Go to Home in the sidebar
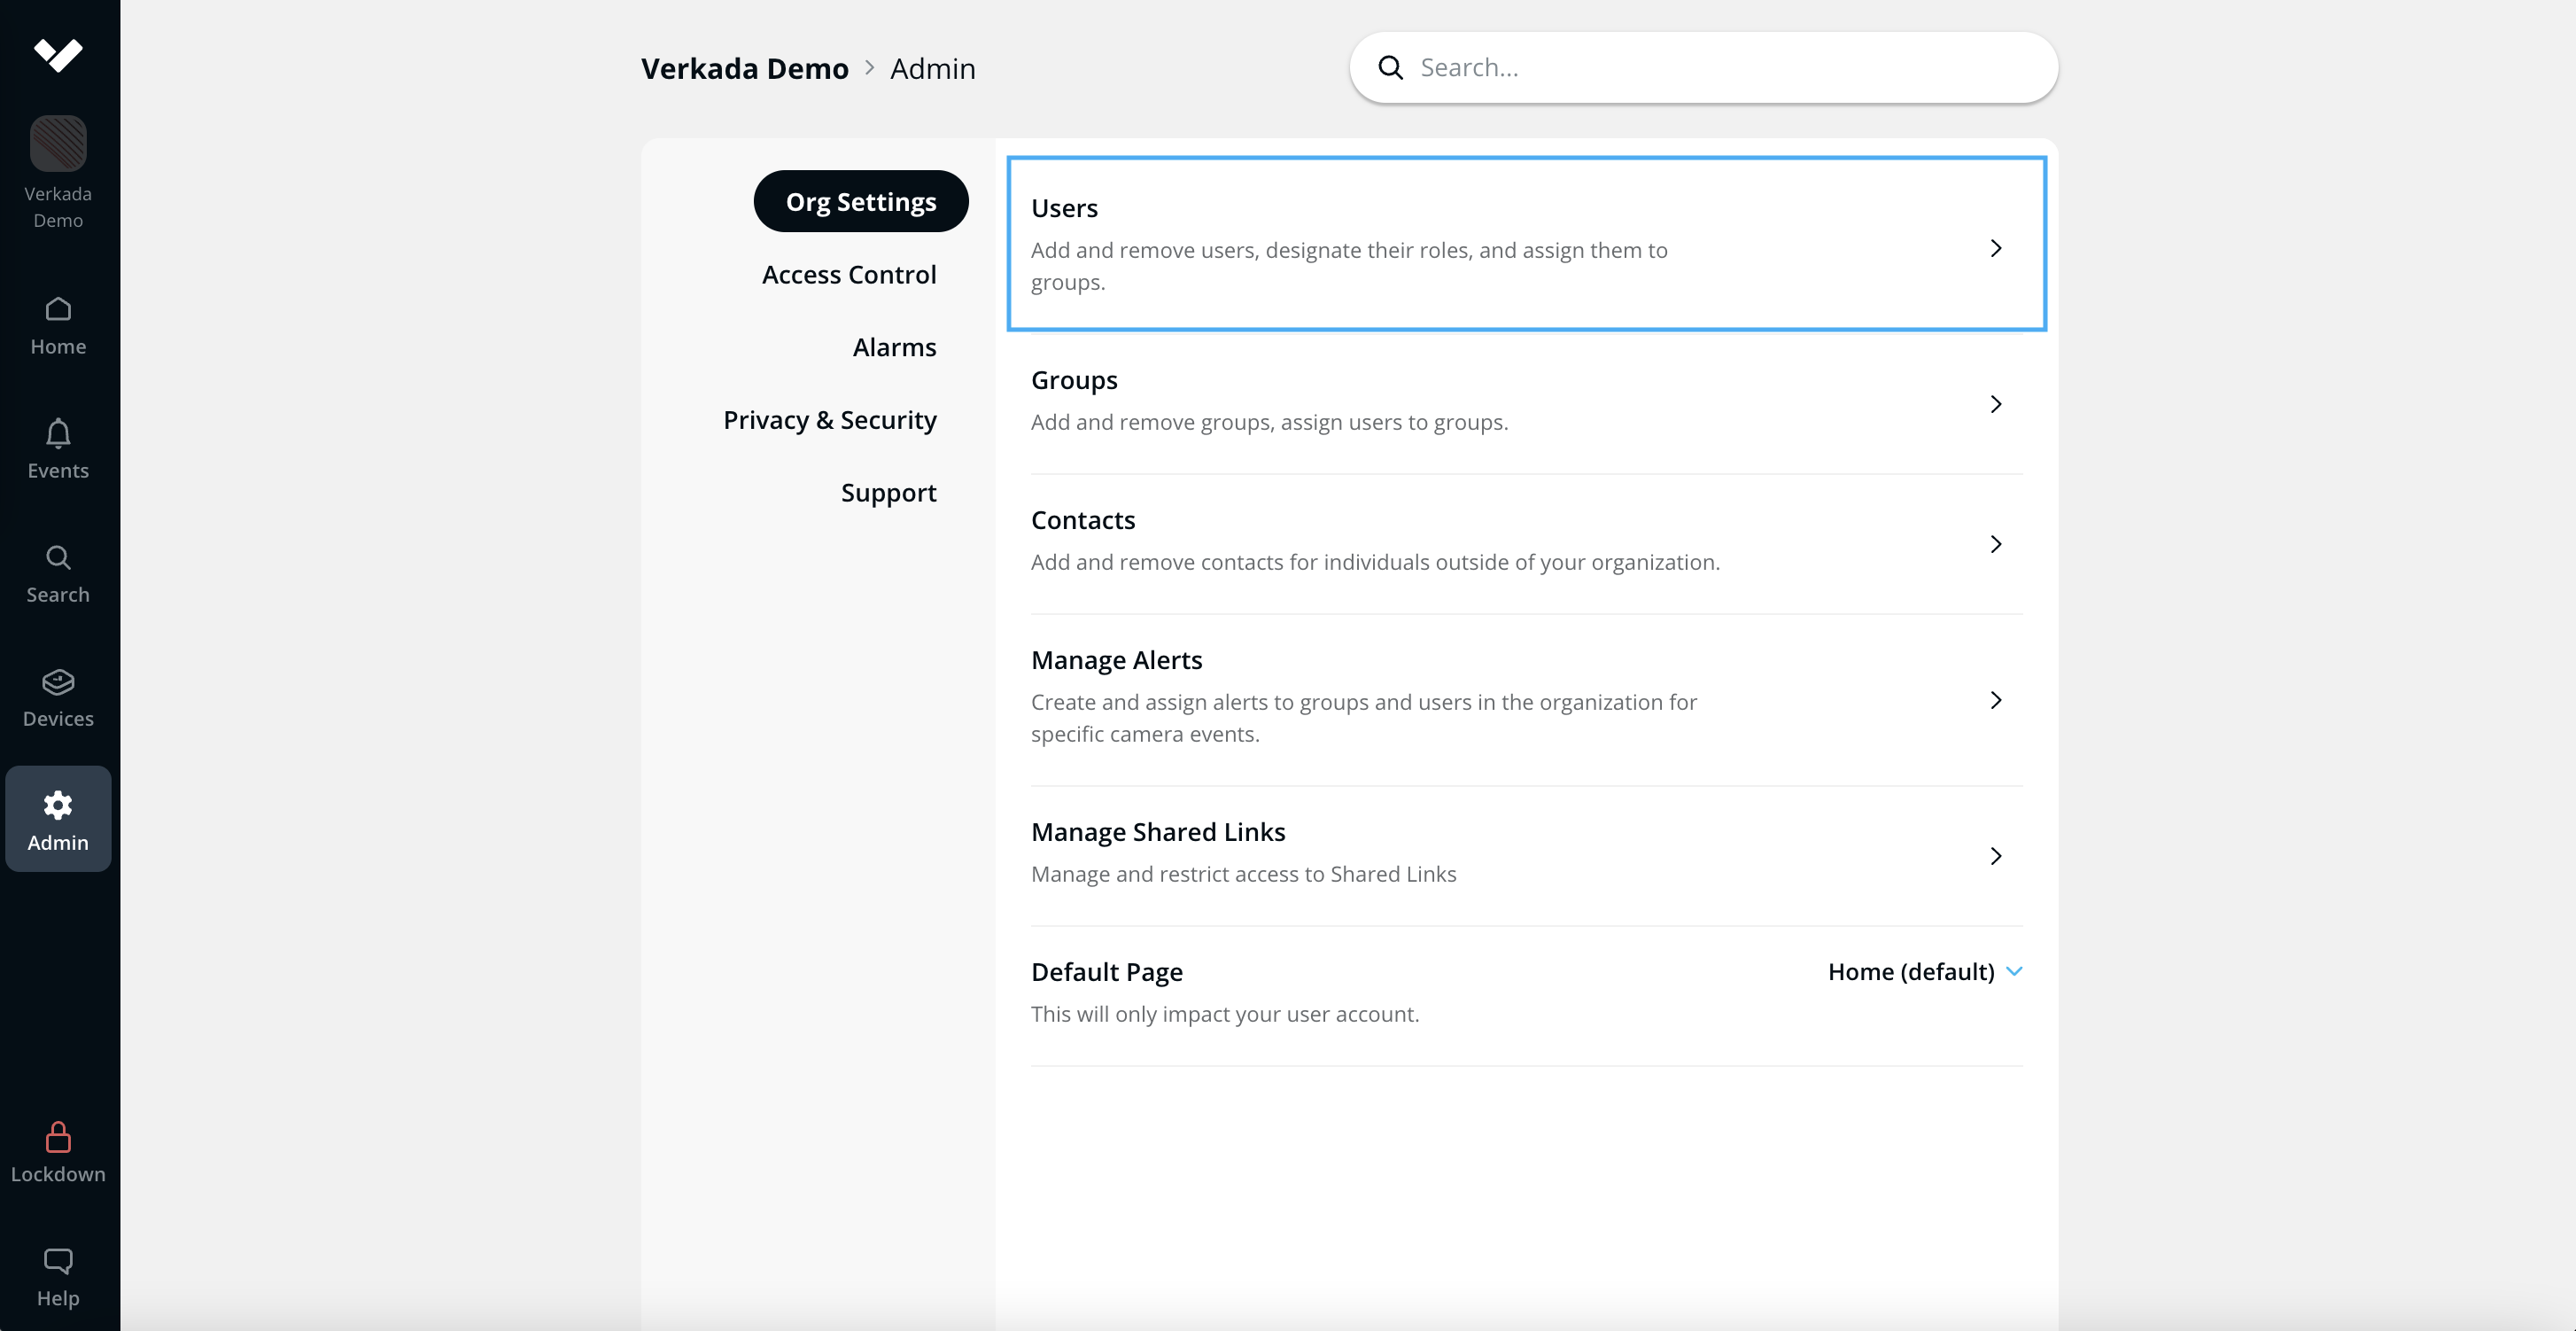2576x1331 pixels. pyautogui.click(x=58, y=309)
